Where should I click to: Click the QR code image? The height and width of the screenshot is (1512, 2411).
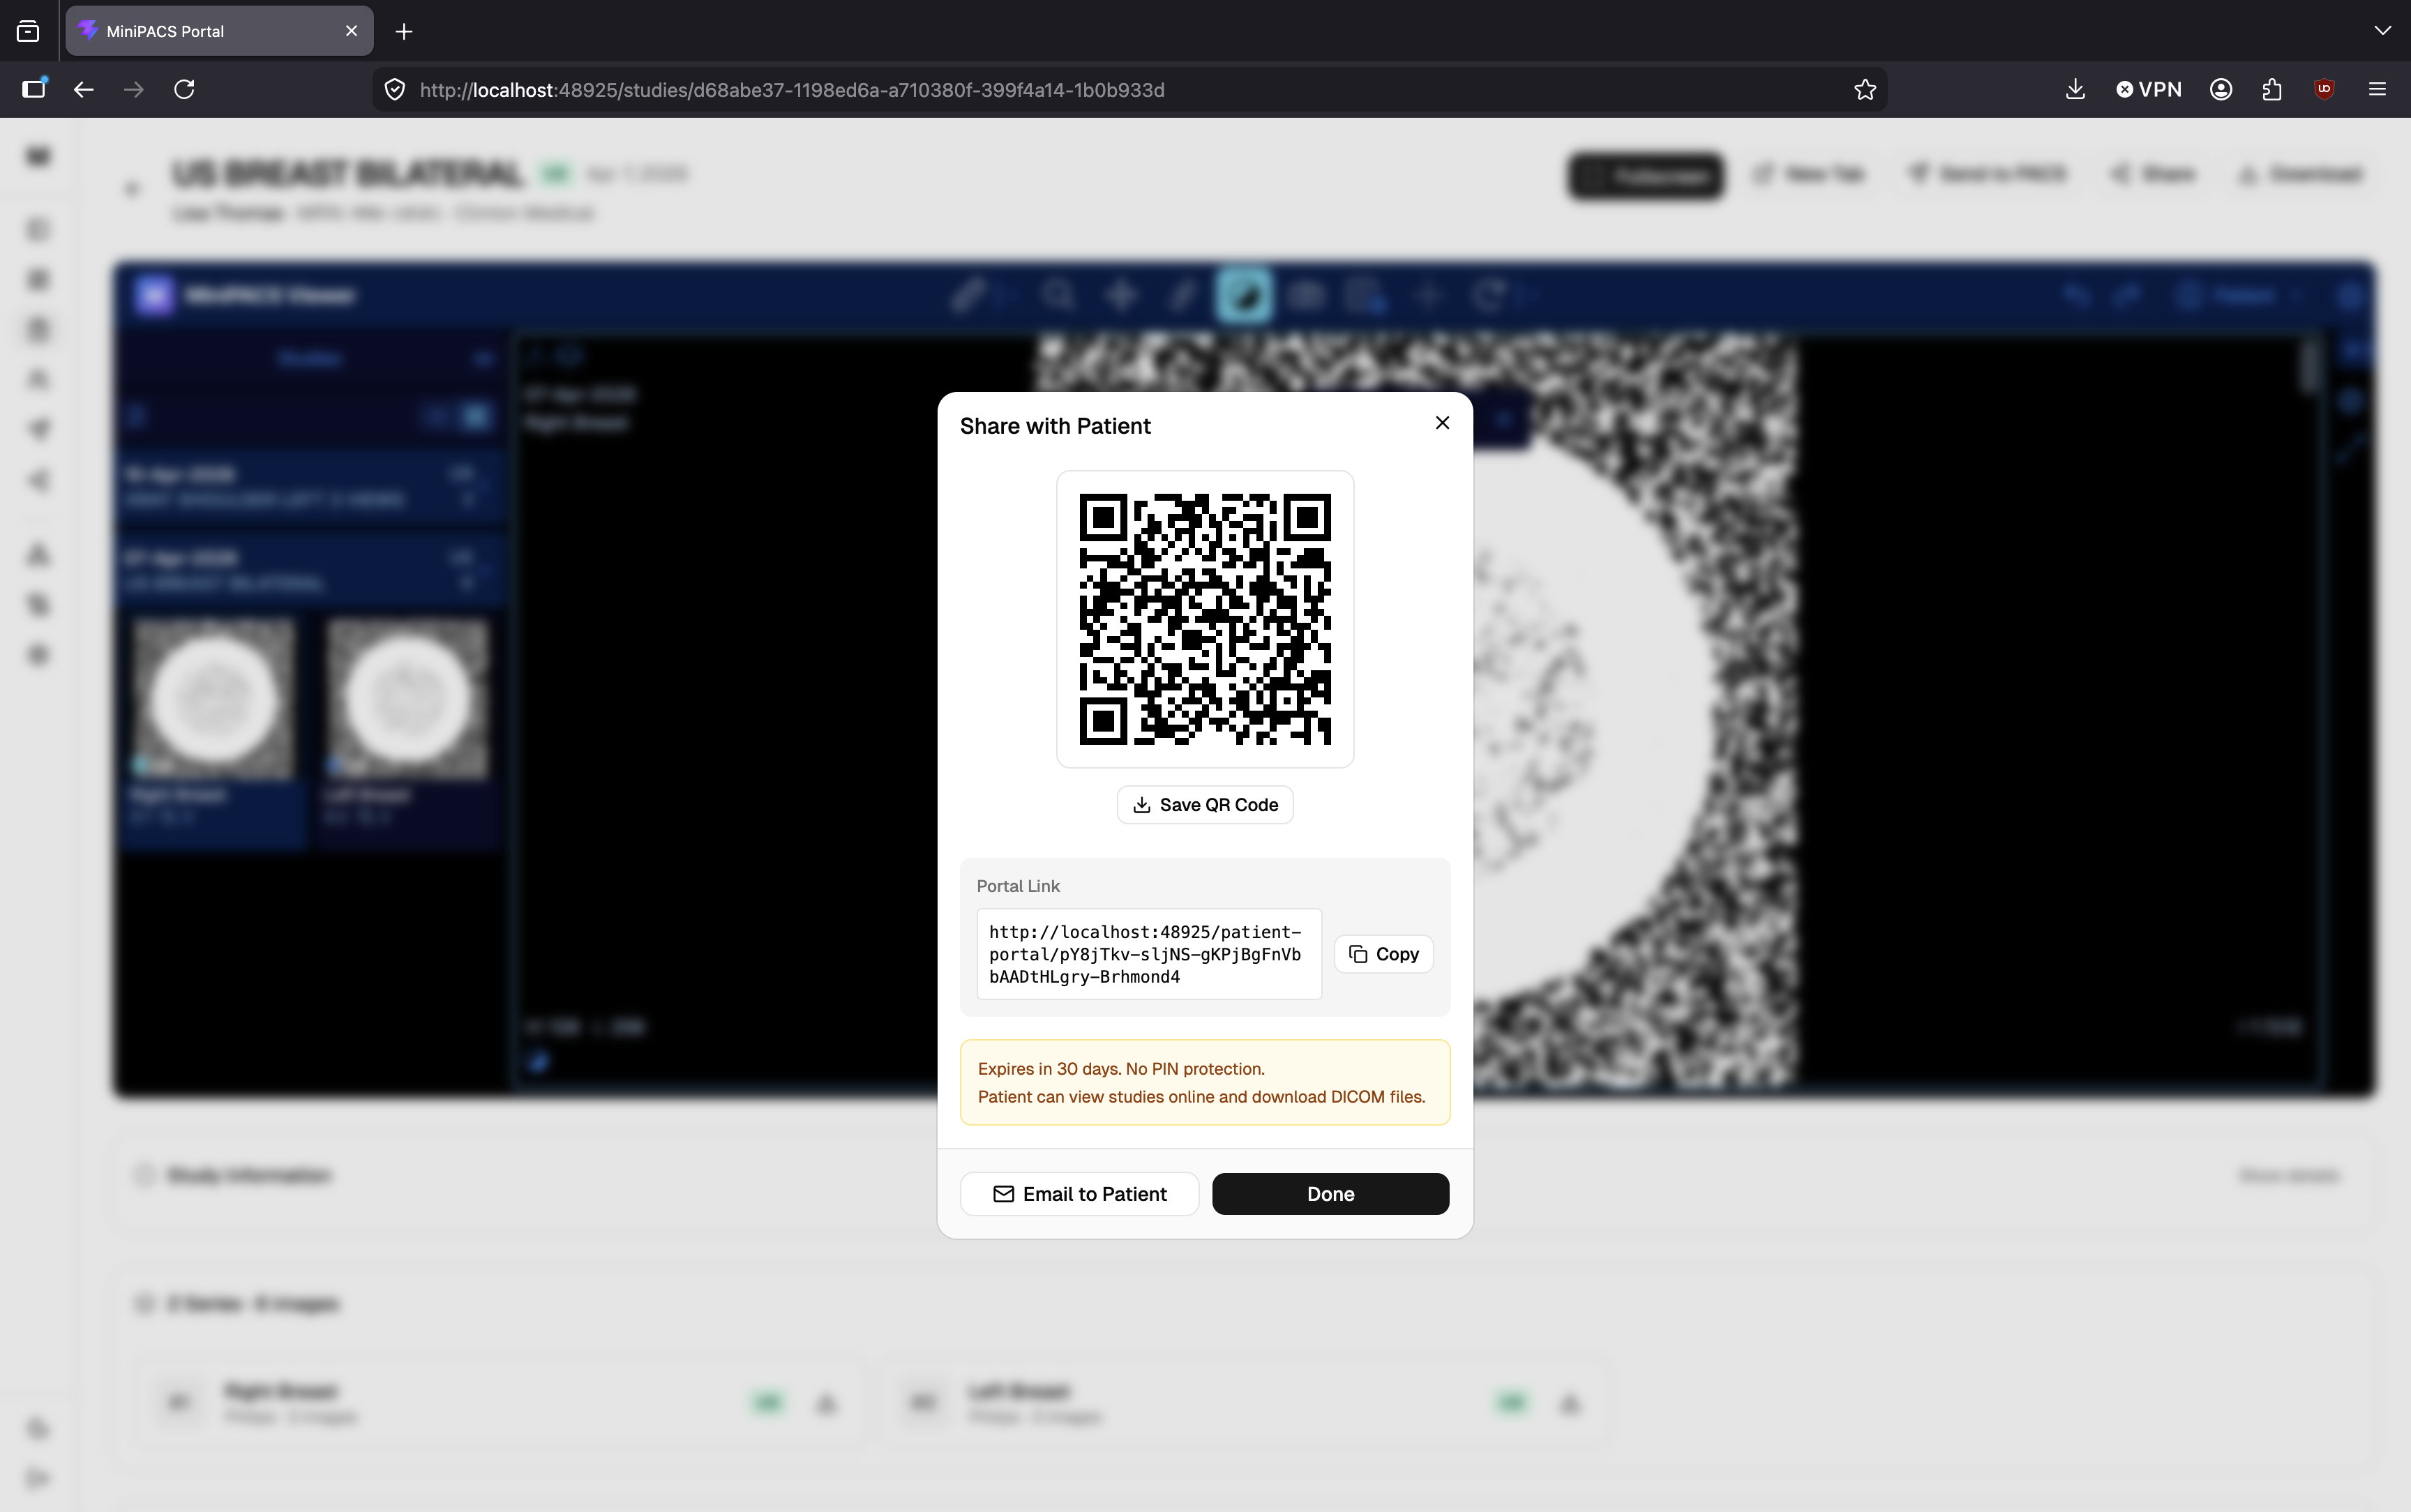pyautogui.click(x=1205, y=619)
